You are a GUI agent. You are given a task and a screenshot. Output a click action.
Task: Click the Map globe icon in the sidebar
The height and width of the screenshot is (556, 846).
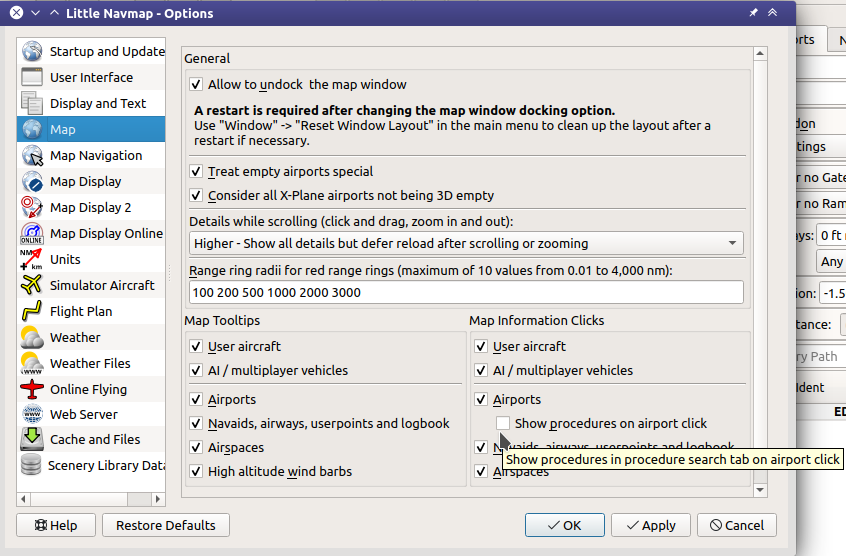pos(32,129)
